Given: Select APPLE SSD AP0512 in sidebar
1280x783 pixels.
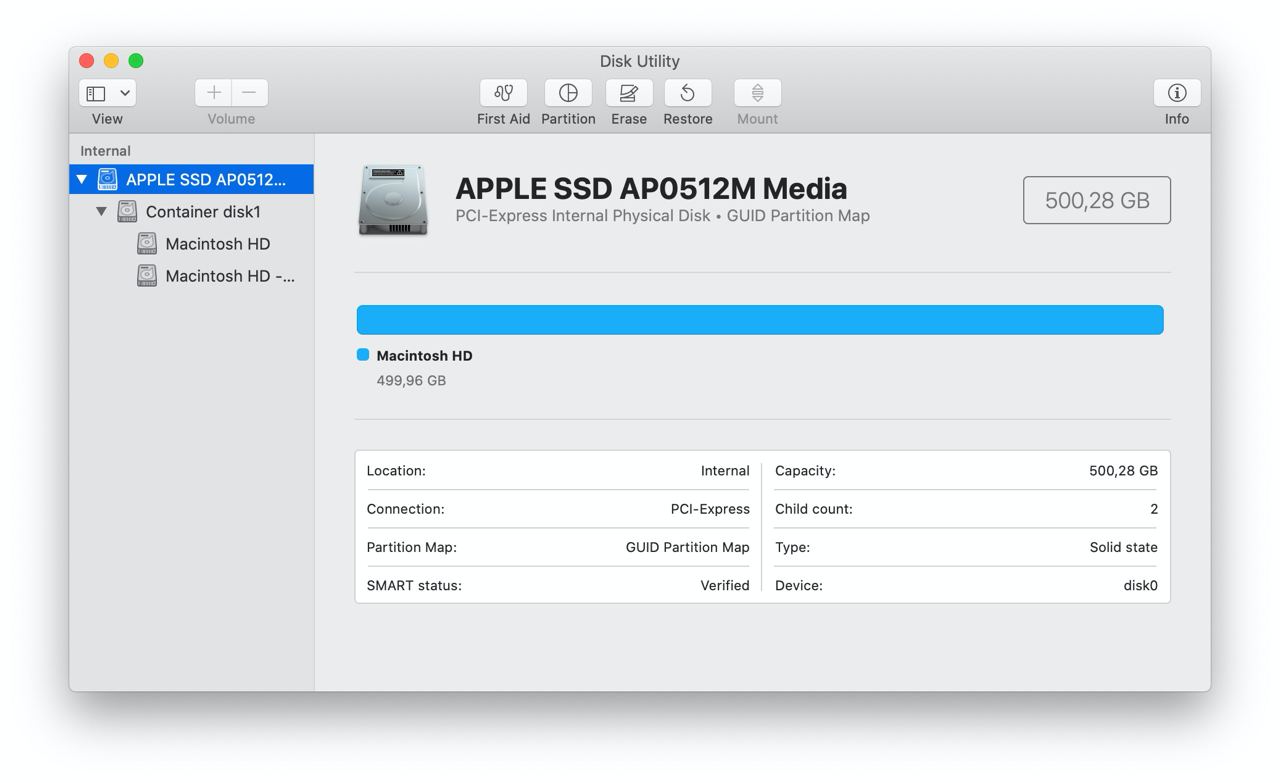Looking at the screenshot, I should click(191, 180).
